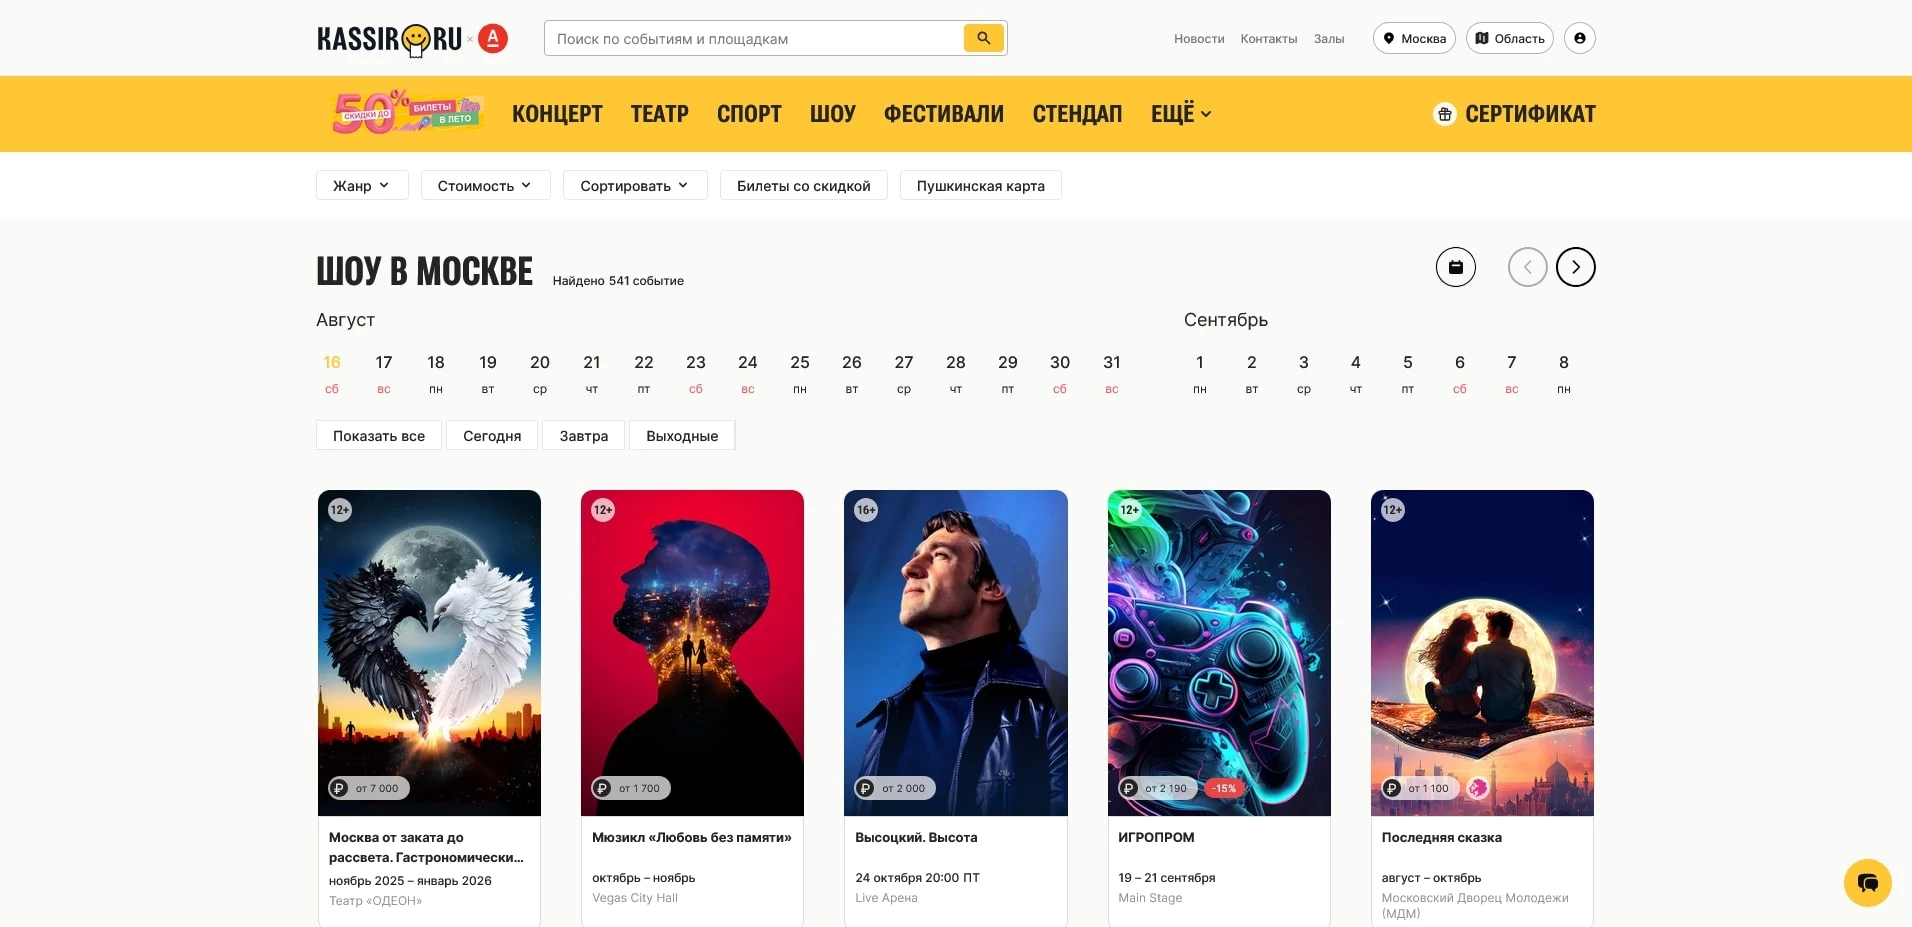This screenshot has width=1912, height=927.
Task: Open the Стоимость dropdown
Action: pos(485,186)
